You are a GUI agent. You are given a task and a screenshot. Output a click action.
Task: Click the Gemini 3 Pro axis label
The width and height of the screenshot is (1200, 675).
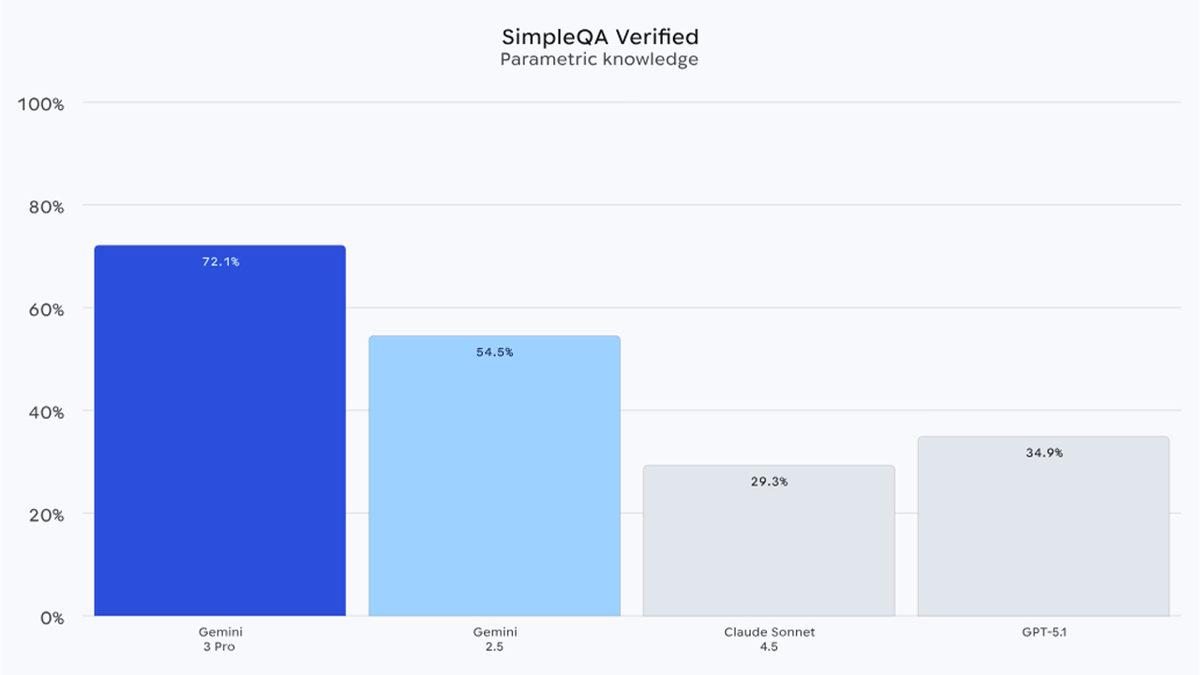(x=220, y=638)
